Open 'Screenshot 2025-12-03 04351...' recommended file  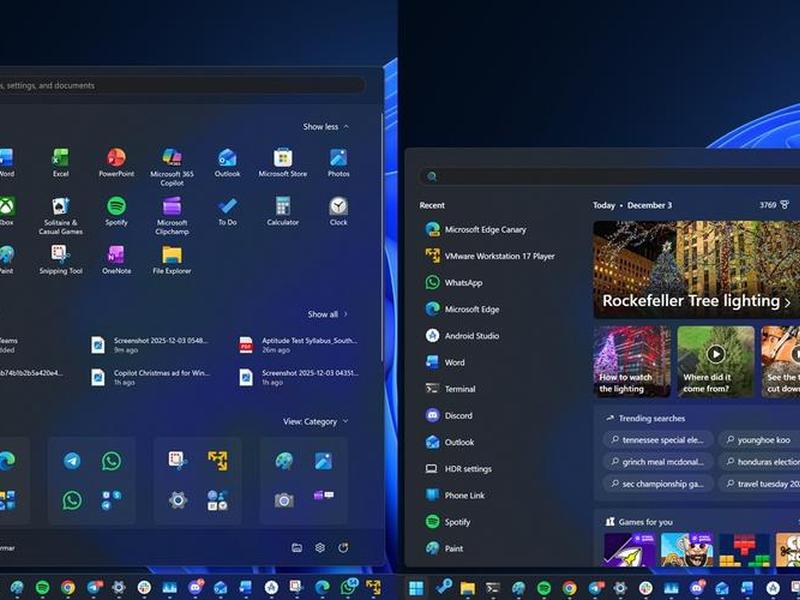tap(298, 378)
